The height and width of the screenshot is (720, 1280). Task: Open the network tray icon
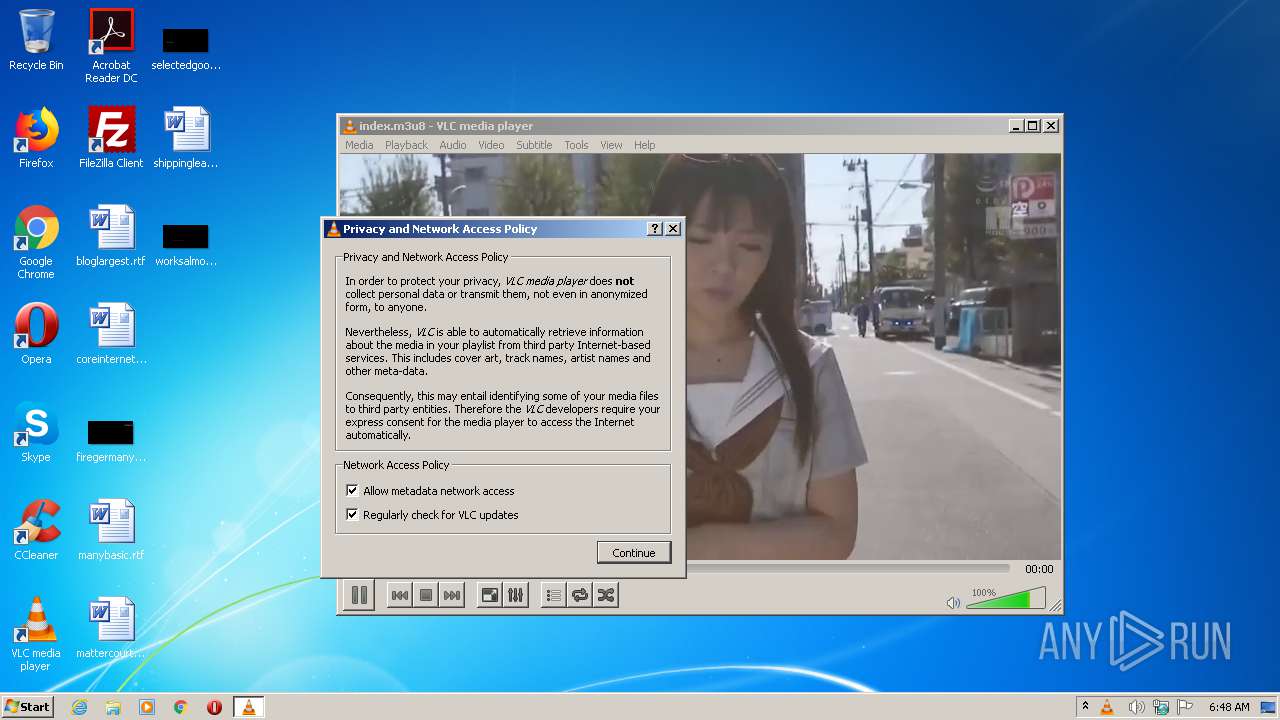(1161, 707)
